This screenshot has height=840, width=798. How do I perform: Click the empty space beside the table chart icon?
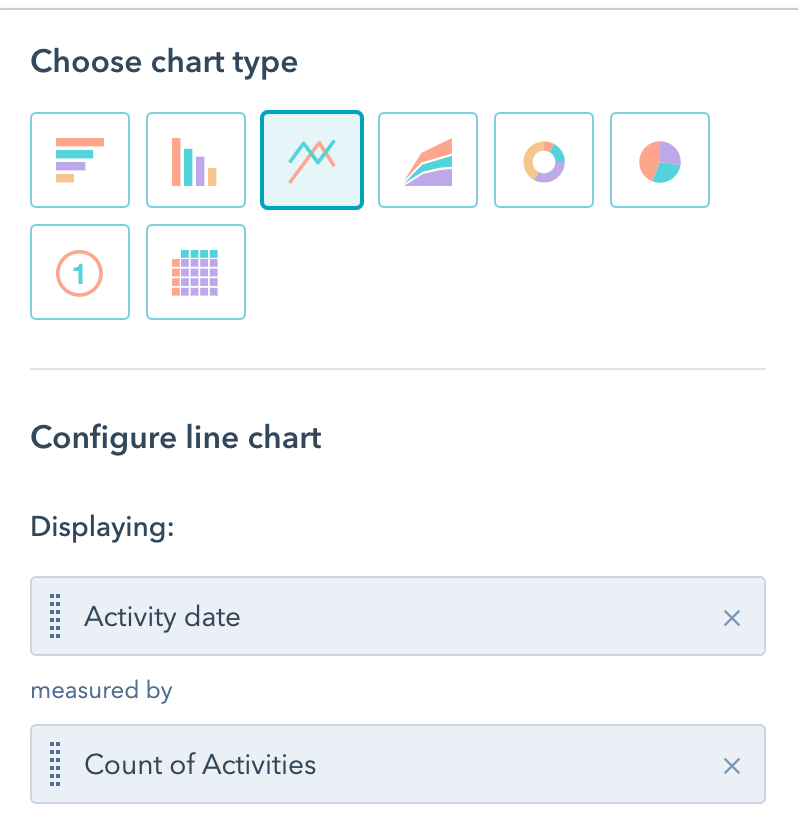click(x=500, y=272)
